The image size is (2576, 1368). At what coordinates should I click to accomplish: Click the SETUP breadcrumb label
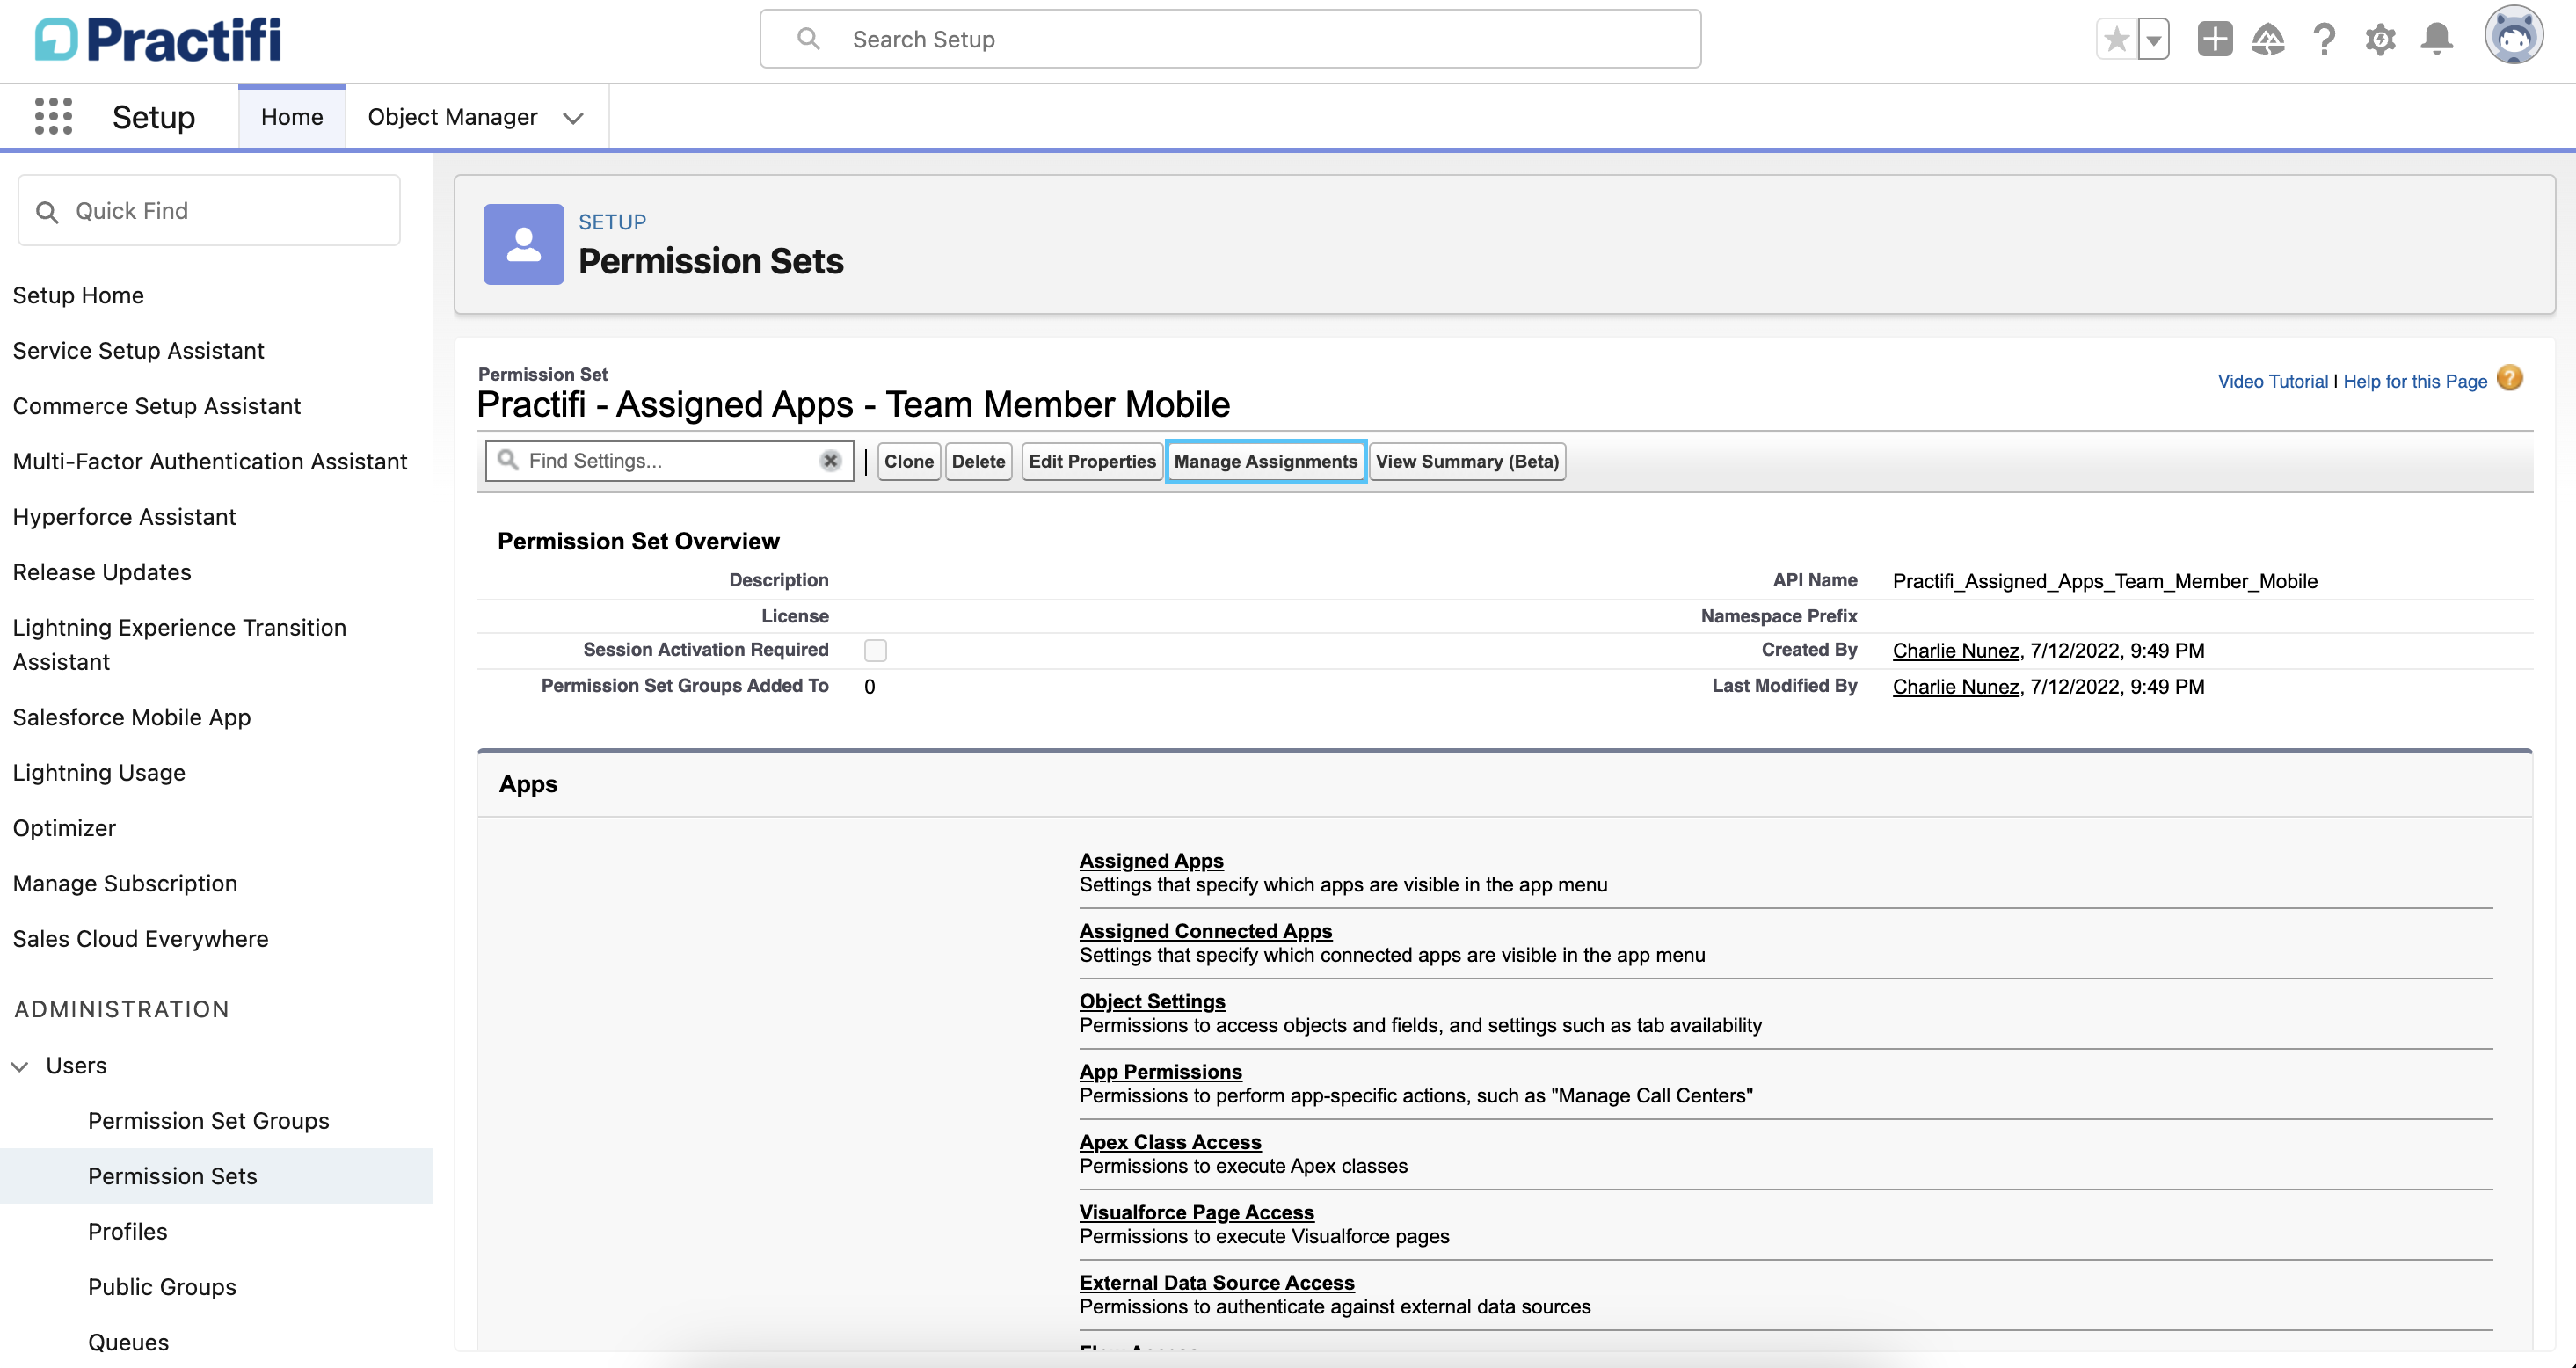612,222
